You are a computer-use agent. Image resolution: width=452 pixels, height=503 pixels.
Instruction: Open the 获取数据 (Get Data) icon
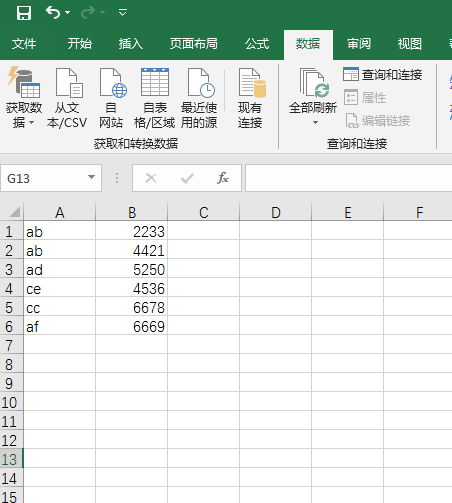24,82
